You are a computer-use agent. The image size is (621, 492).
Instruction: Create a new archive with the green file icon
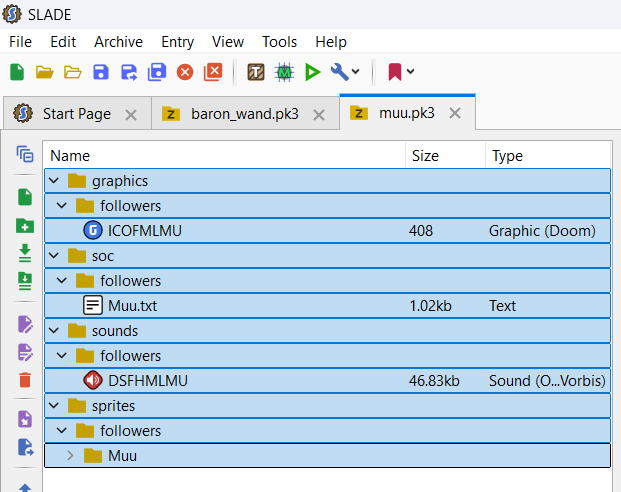[17, 72]
